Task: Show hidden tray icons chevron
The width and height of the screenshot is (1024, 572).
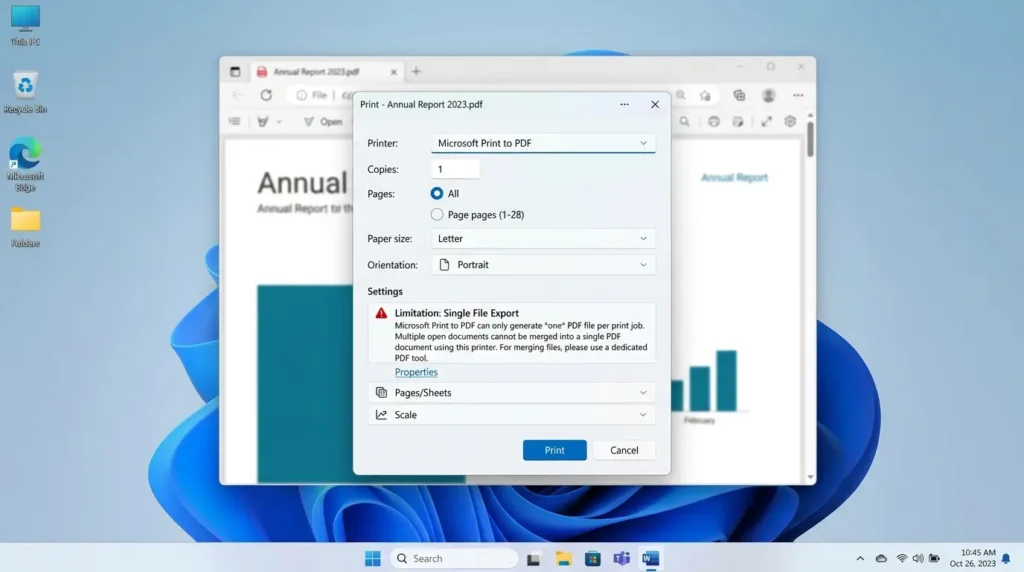Action: 860,558
